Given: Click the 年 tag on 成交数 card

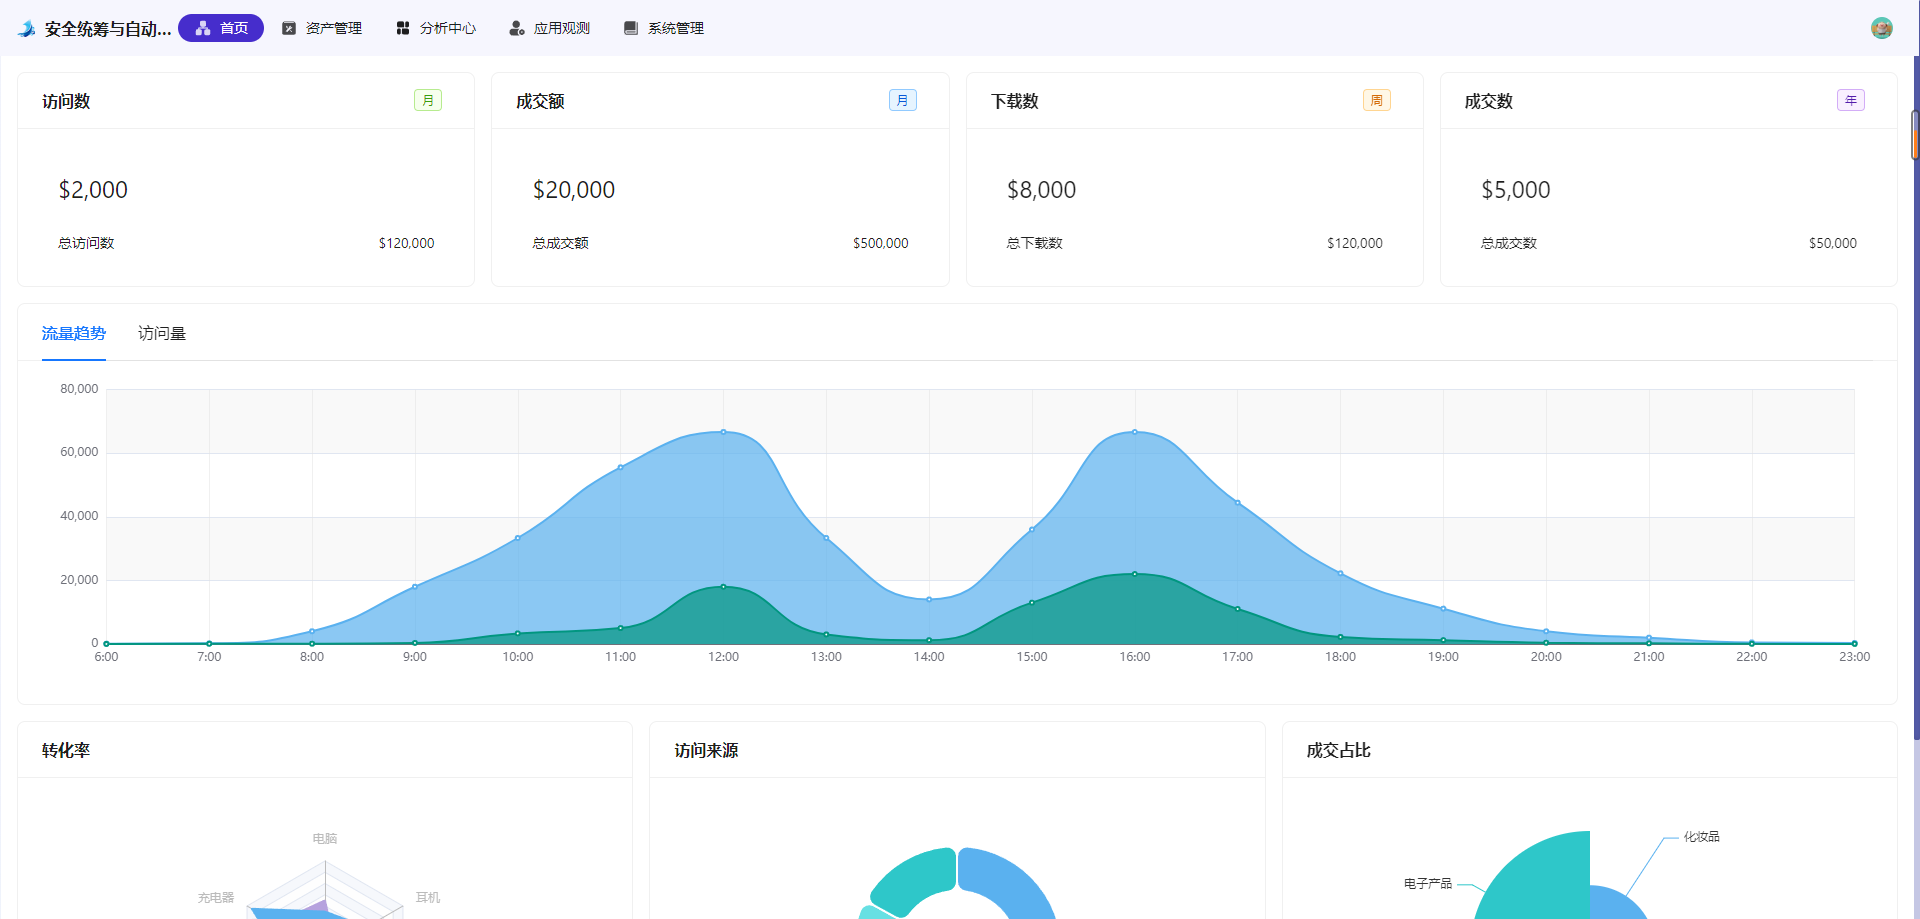Looking at the screenshot, I should pos(1851,100).
